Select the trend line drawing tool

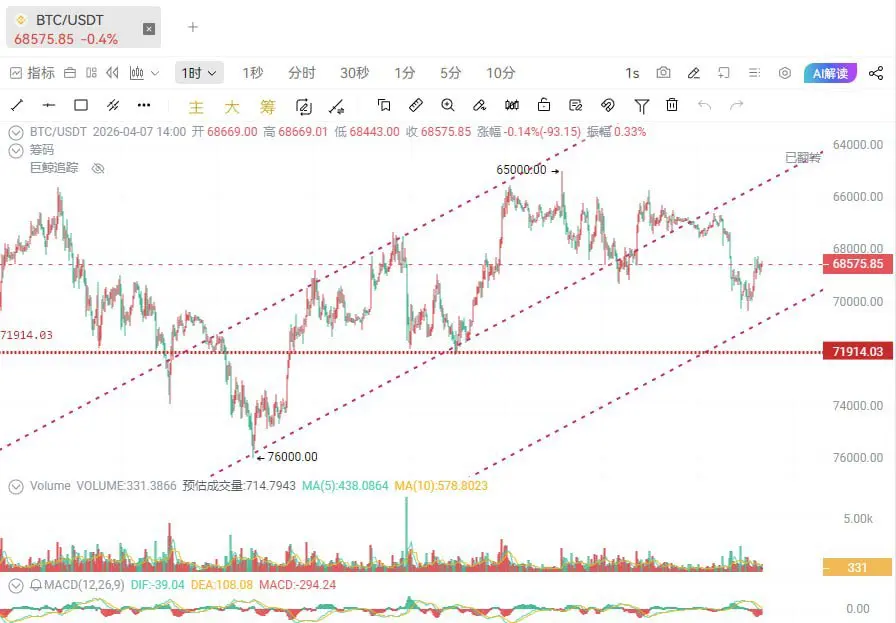click(17, 105)
